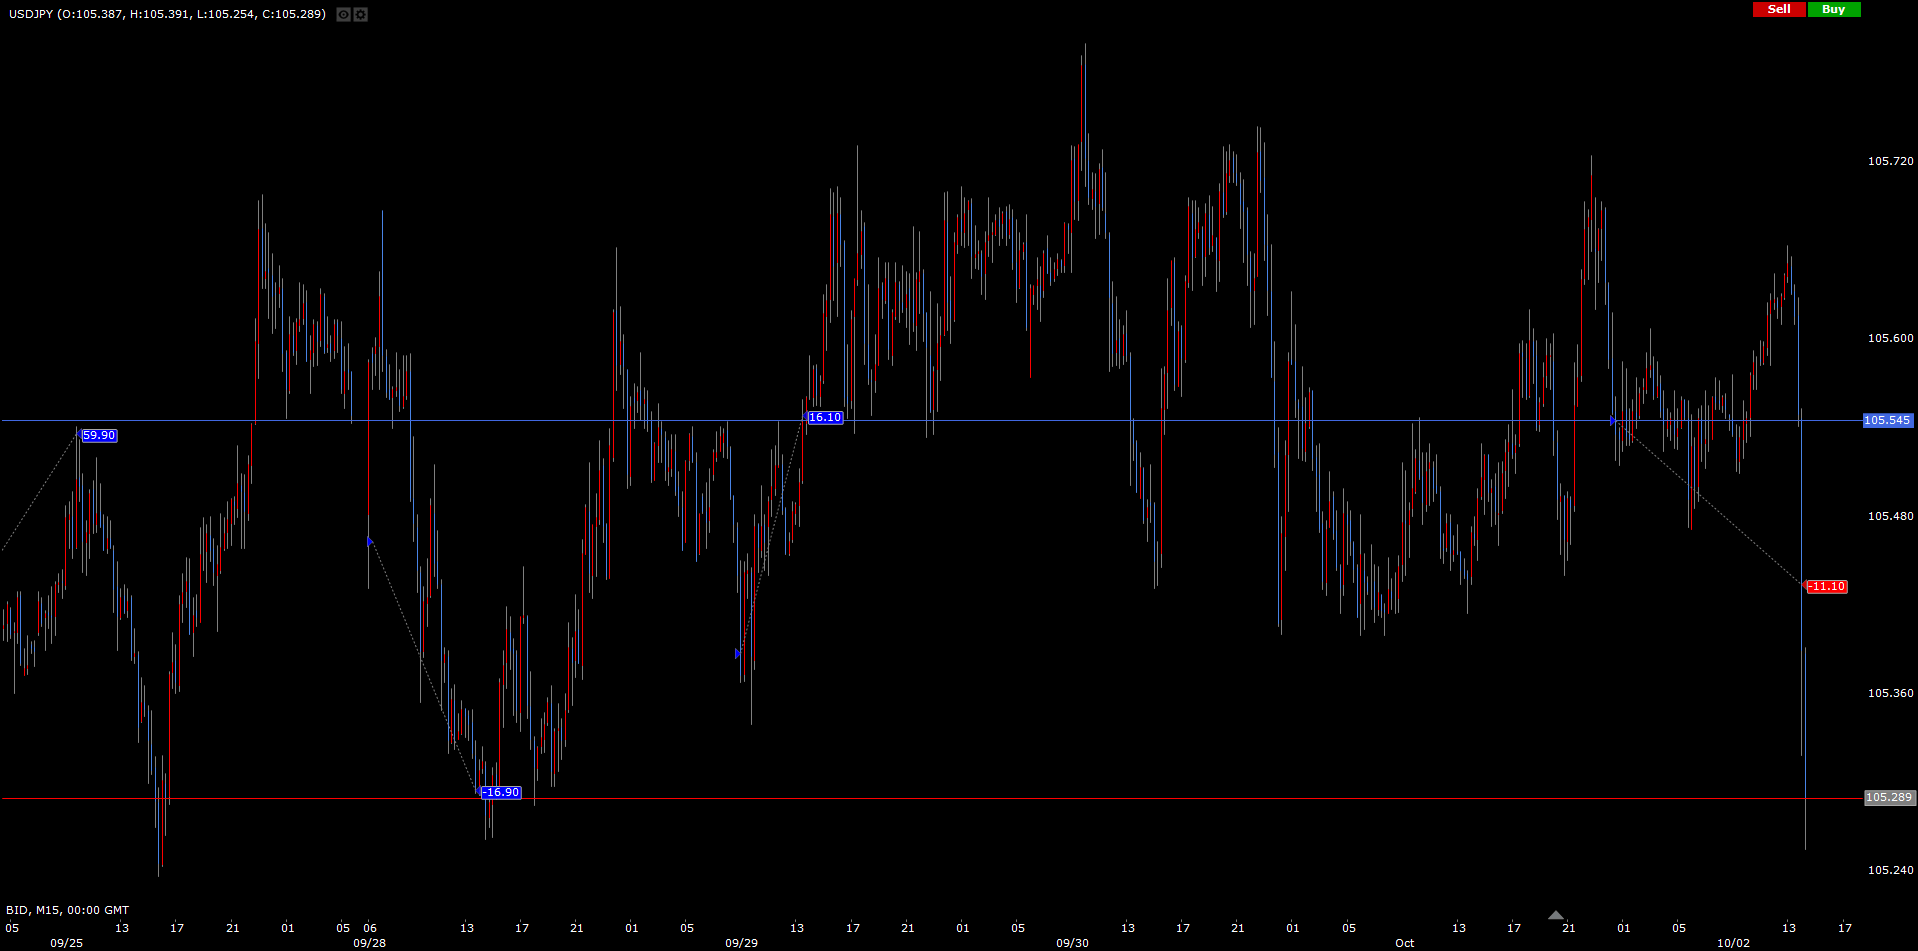Click the 105.360 level on price axis
This screenshot has width=1918, height=951.
click(x=1890, y=693)
